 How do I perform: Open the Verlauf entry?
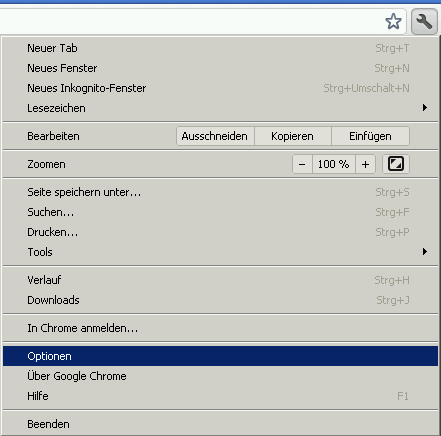pyautogui.click(x=220, y=280)
